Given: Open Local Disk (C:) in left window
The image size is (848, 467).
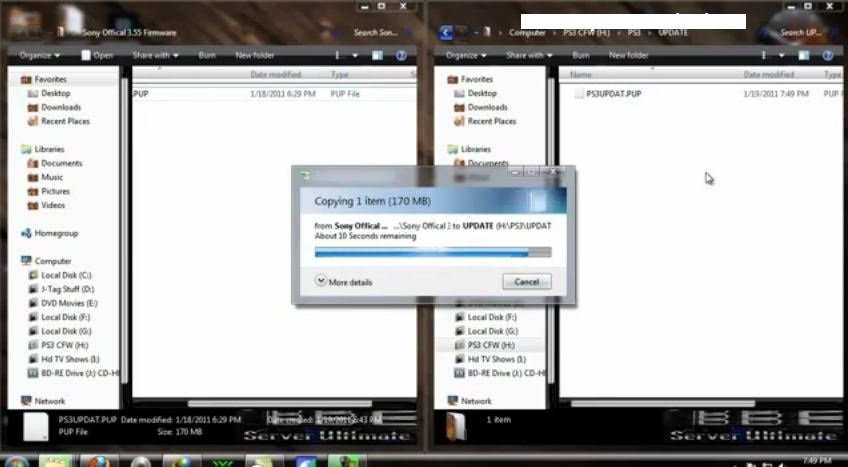Looking at the screenshot, I should tap(66, 275).
